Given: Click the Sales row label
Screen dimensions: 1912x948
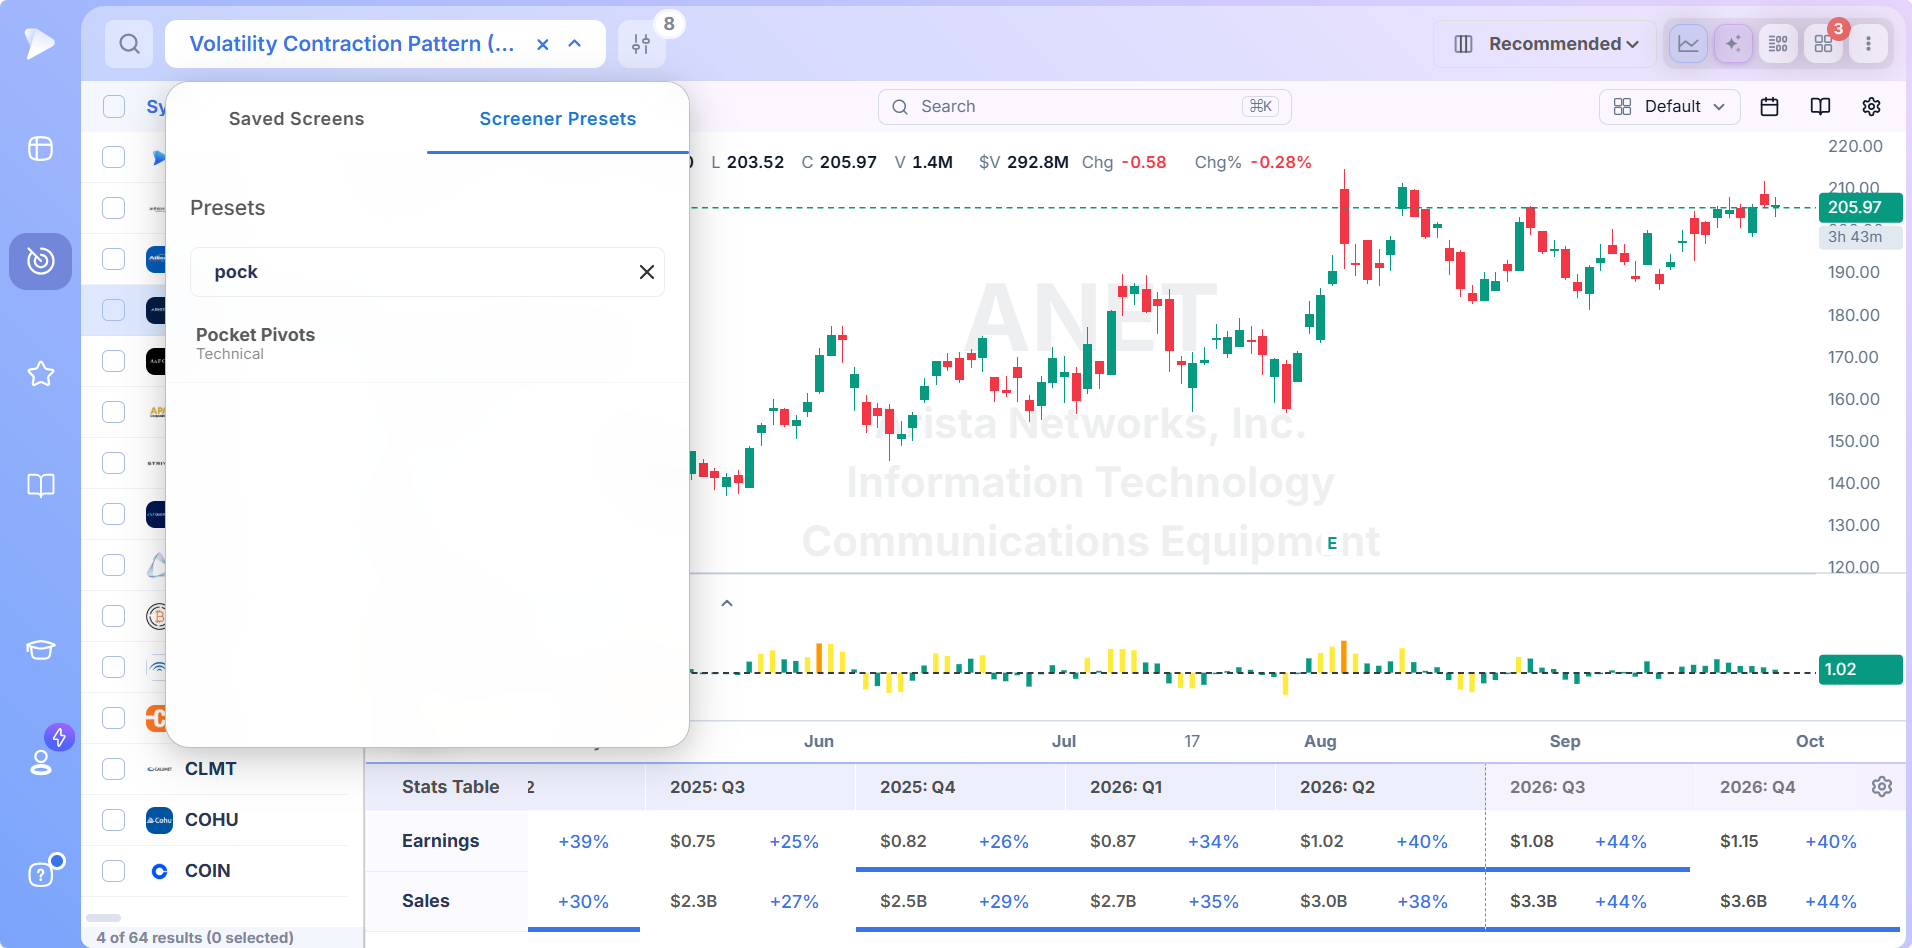Looking at the screenshot, I should 425,901.
